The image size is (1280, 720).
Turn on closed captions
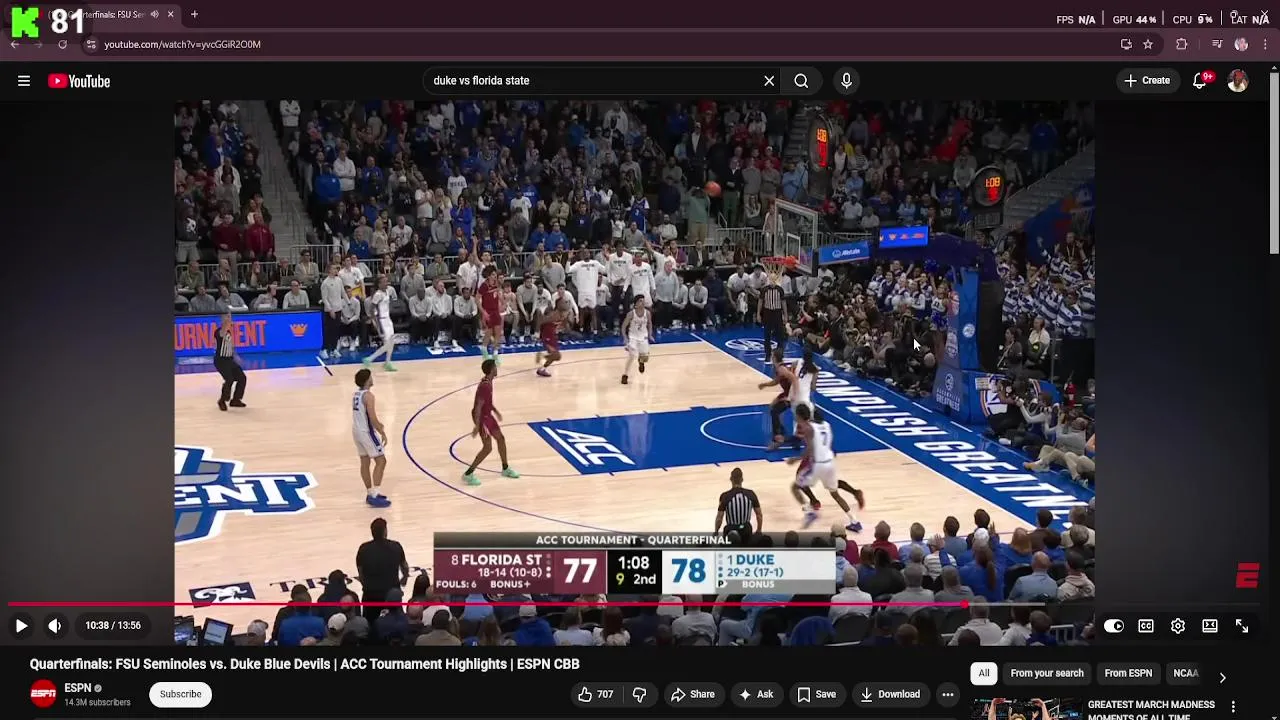point(1146,626)
